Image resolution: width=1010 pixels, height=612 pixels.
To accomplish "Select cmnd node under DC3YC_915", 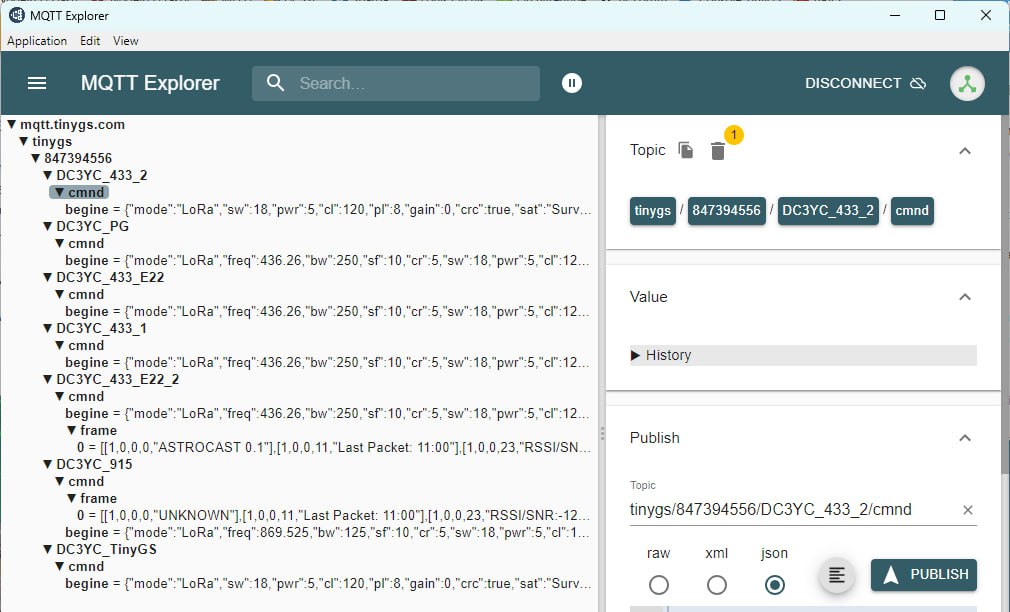I will (86, 481).
